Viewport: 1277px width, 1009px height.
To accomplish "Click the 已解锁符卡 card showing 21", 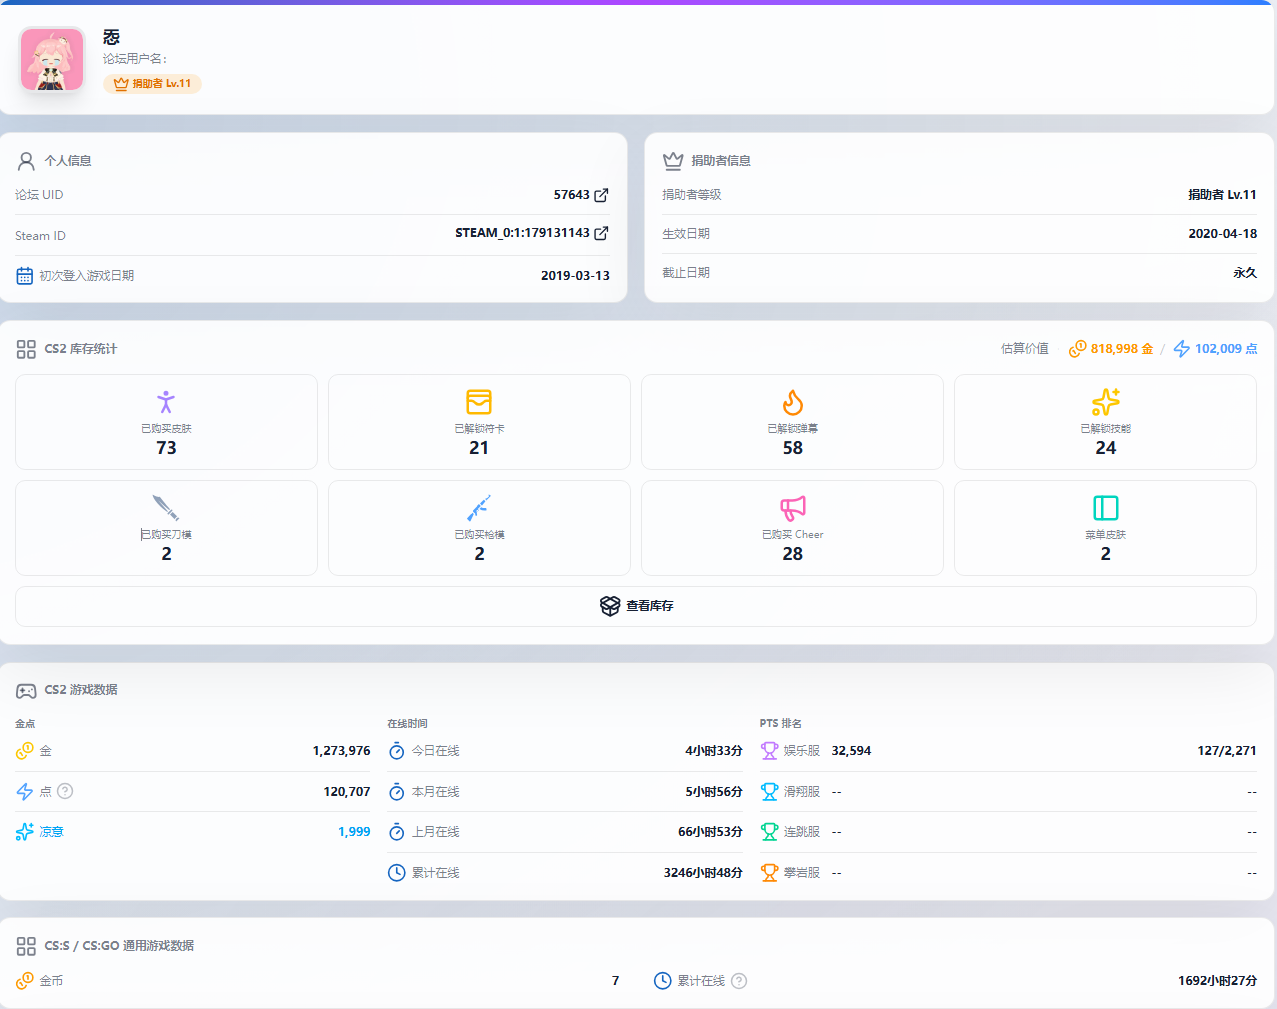I will coord(479,422).
